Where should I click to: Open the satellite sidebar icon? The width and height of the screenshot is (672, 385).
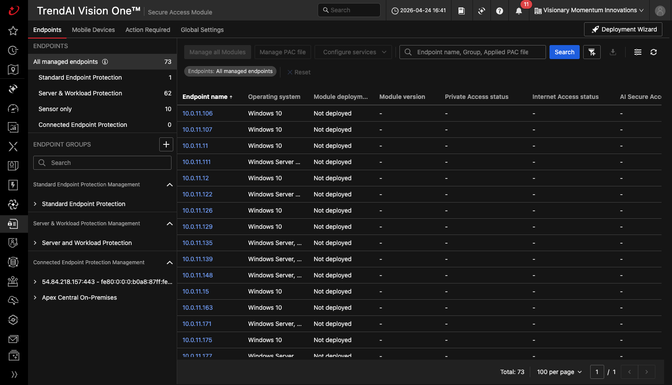(13, 89)
